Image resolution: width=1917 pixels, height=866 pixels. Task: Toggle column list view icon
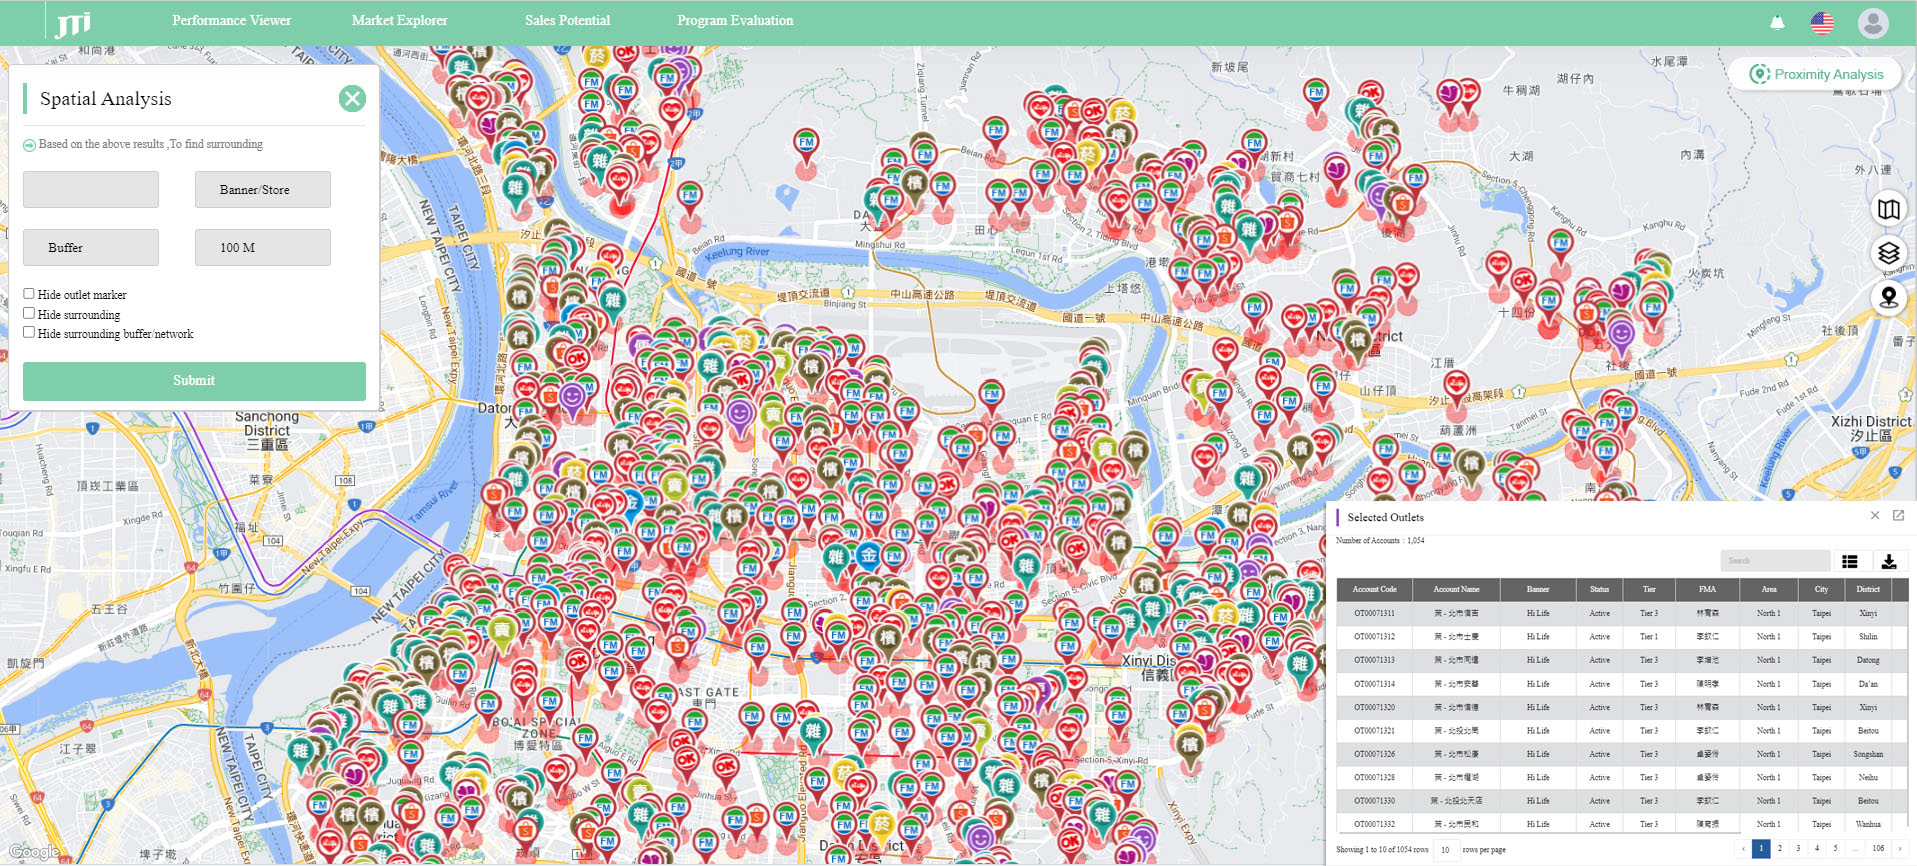[x=1849, y=561]
